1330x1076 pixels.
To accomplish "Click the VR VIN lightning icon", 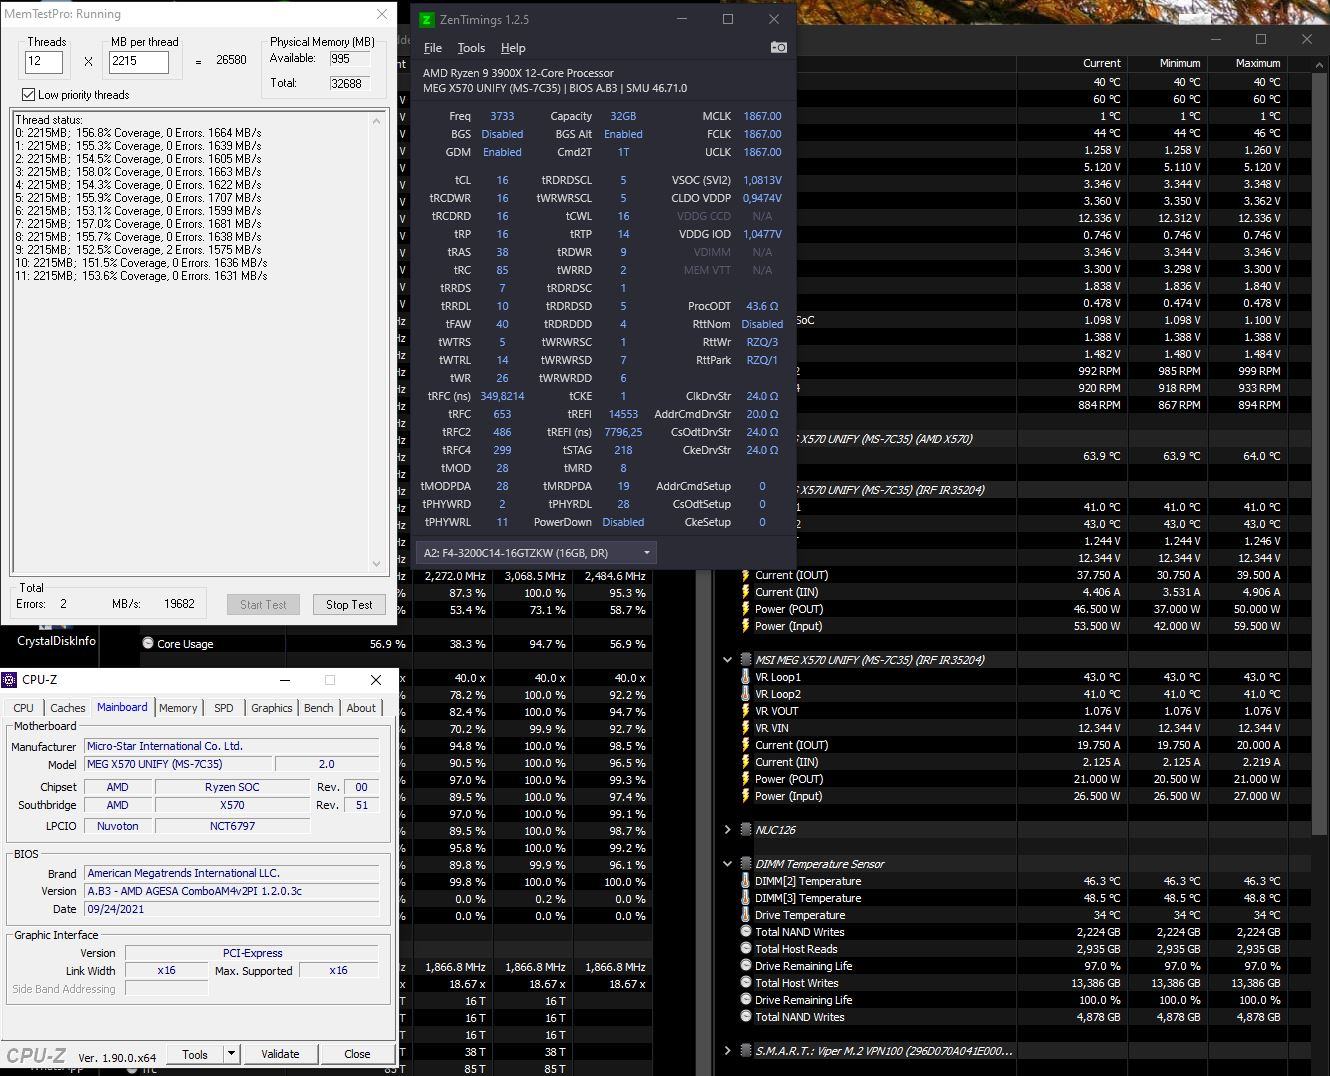I will click(745, 728).
